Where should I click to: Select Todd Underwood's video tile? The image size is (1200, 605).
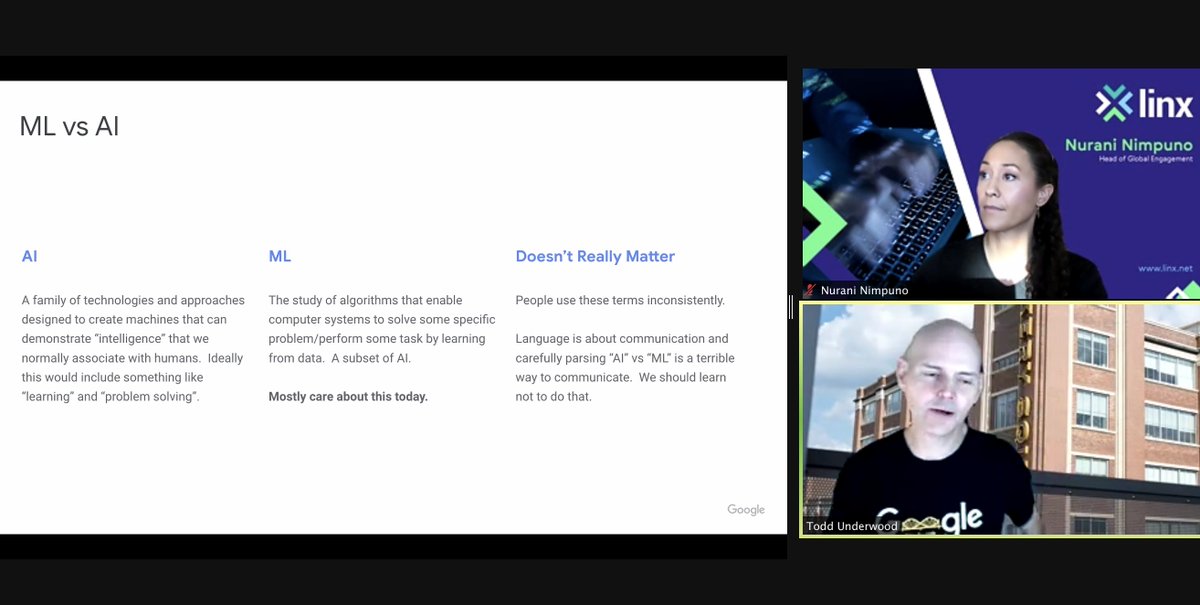click(x=1001, y=420)
